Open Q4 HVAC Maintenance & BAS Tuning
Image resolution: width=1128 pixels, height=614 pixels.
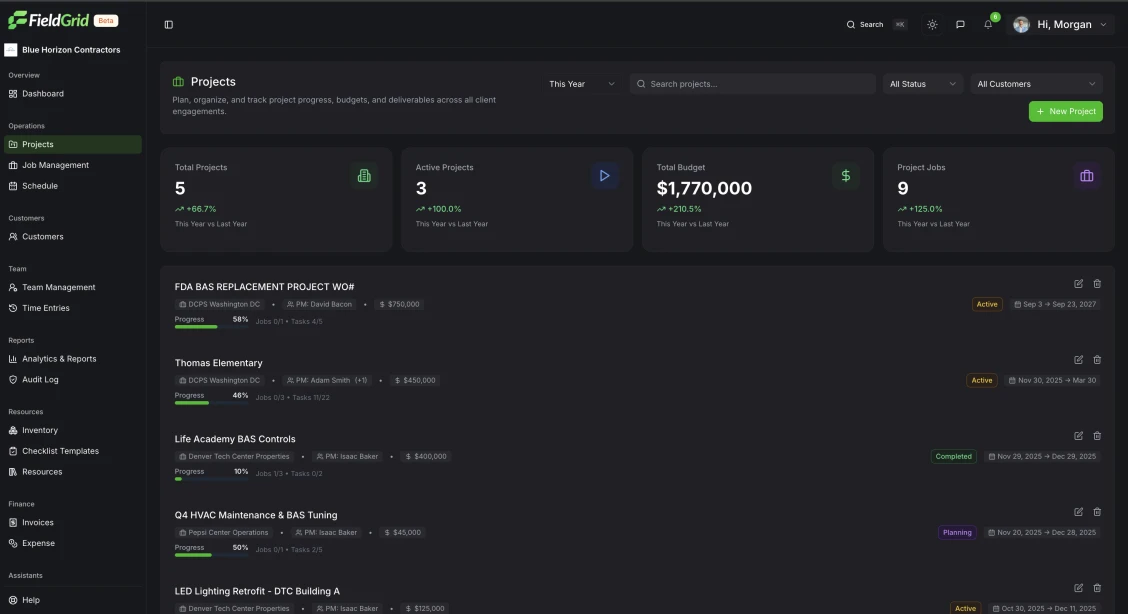[255, 516]
